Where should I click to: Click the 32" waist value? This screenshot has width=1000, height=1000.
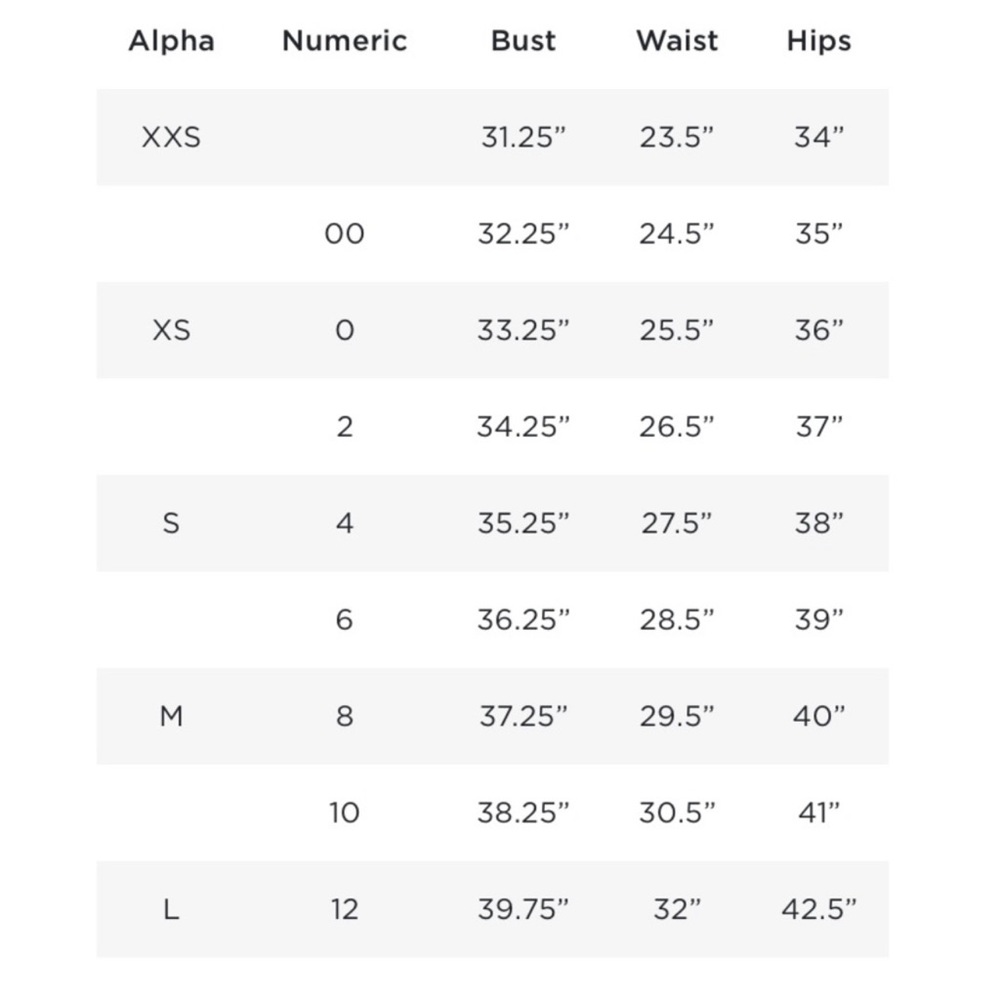pos(677,909)
